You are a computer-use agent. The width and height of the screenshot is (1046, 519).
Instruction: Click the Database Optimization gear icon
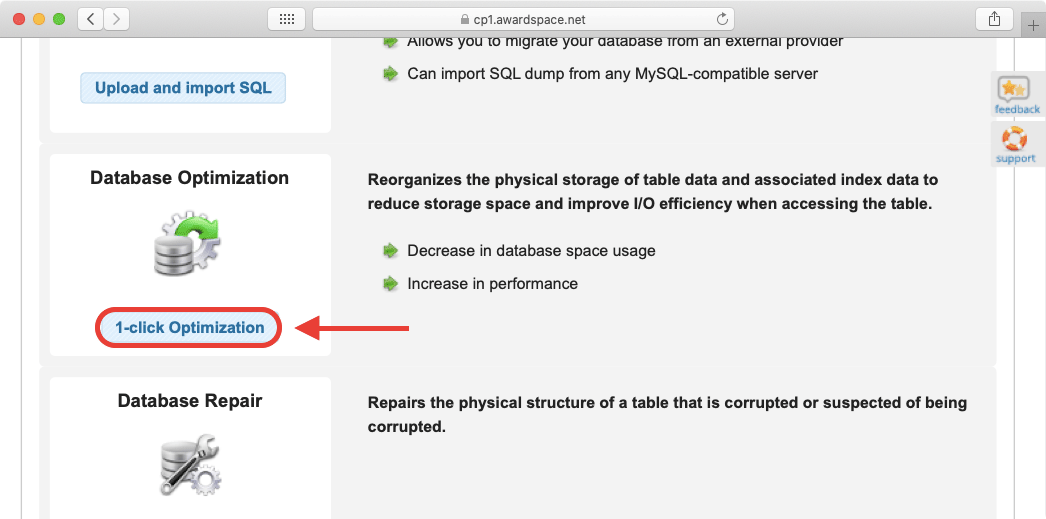tap(189, 243)
